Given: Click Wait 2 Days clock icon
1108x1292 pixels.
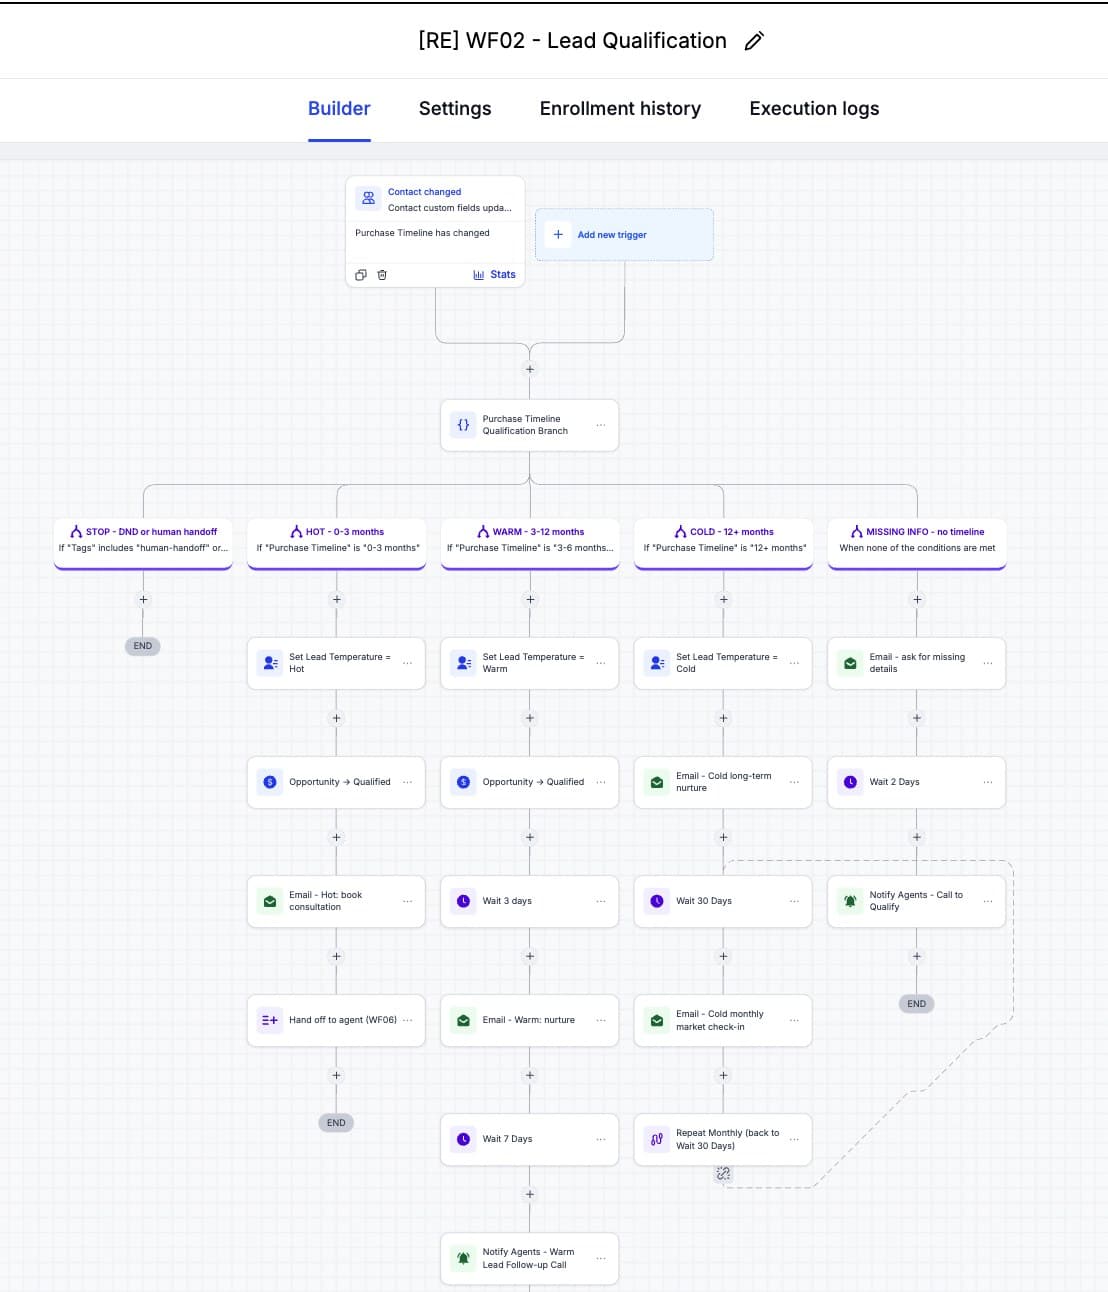Looking at the screenshot, I should coord(850,782).
